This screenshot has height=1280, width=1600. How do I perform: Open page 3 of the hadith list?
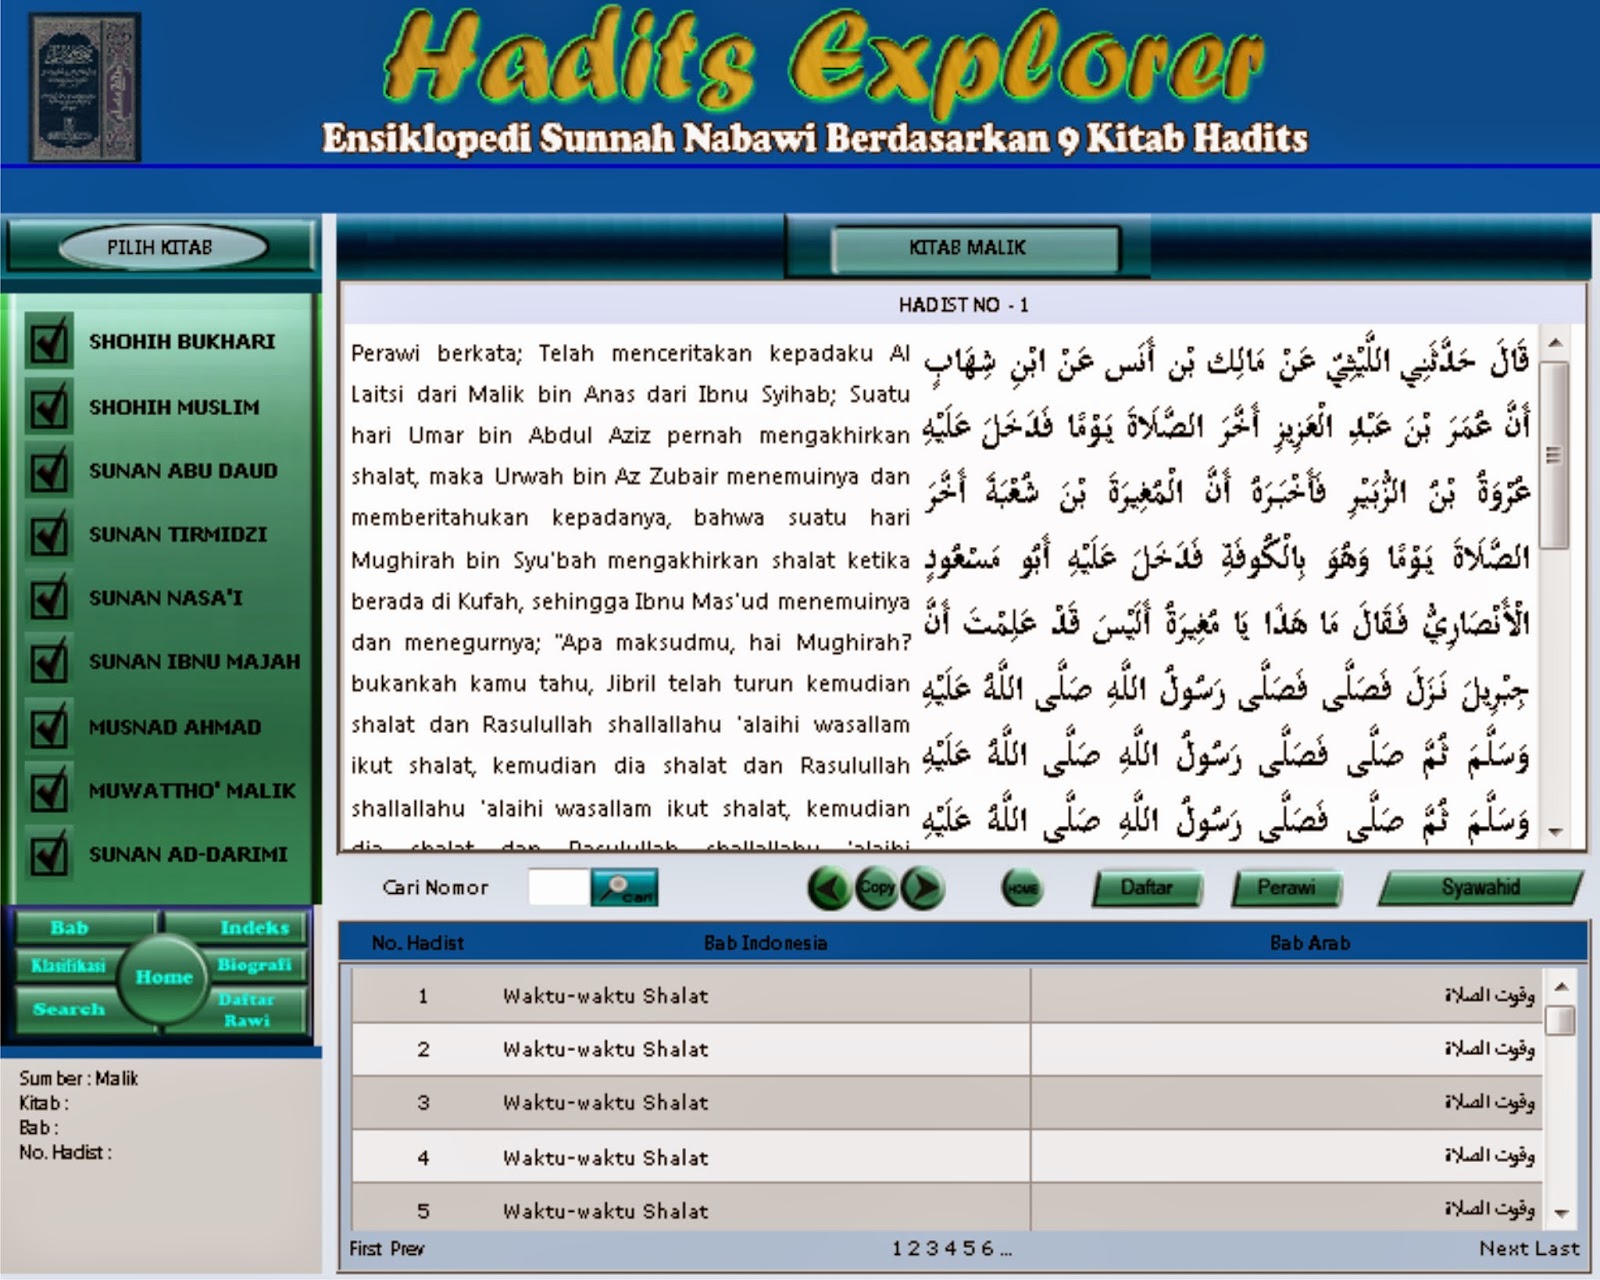[x=933, y=1248]
